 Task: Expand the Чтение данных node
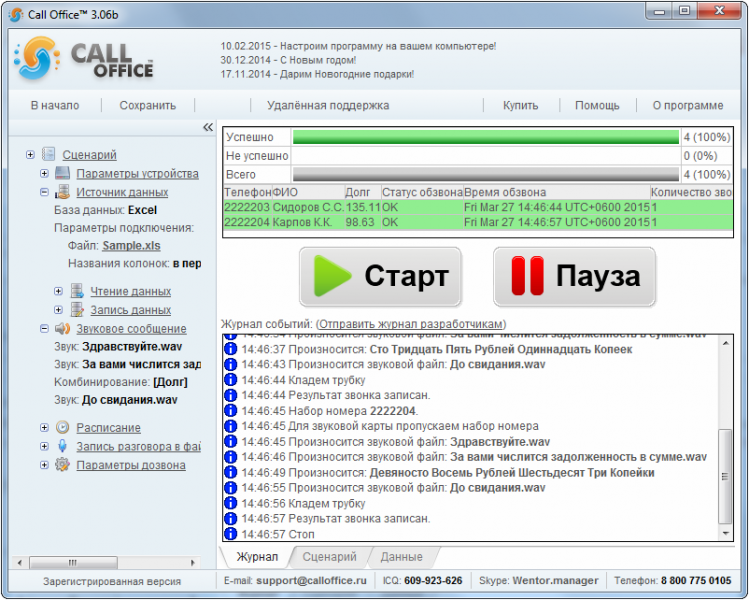(58, 291)
